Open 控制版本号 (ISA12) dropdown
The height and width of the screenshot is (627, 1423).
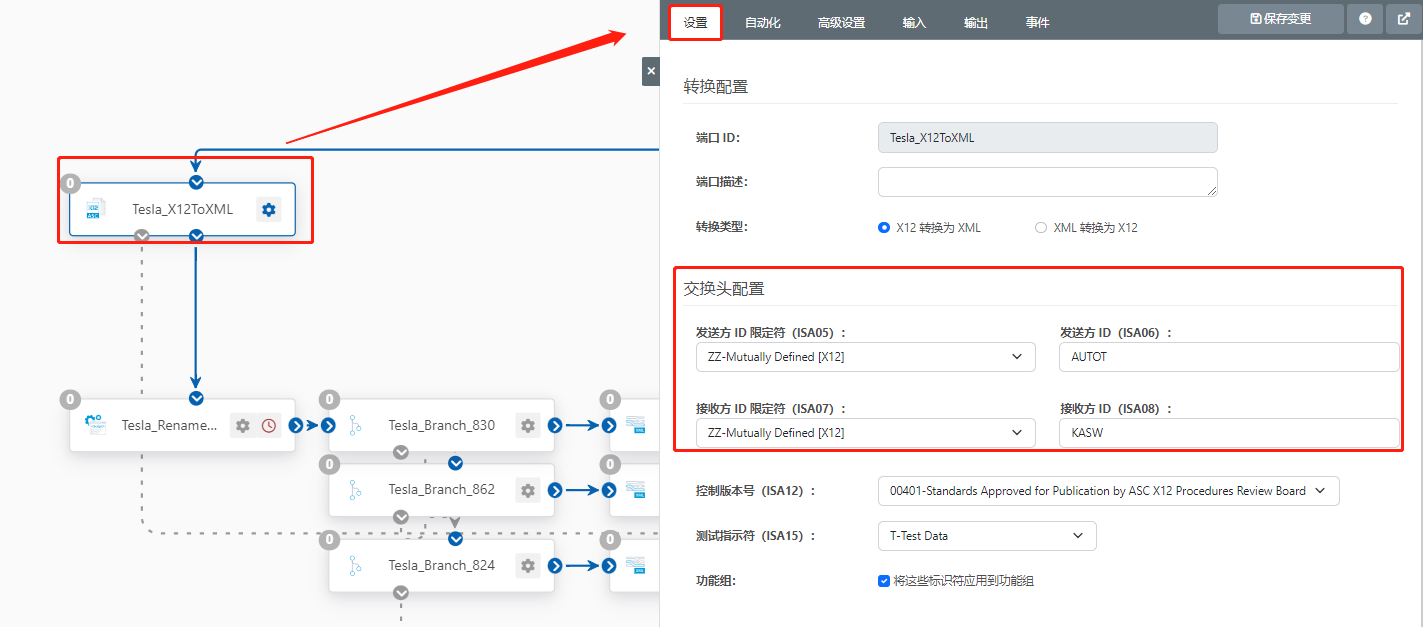click(1108, 491)
